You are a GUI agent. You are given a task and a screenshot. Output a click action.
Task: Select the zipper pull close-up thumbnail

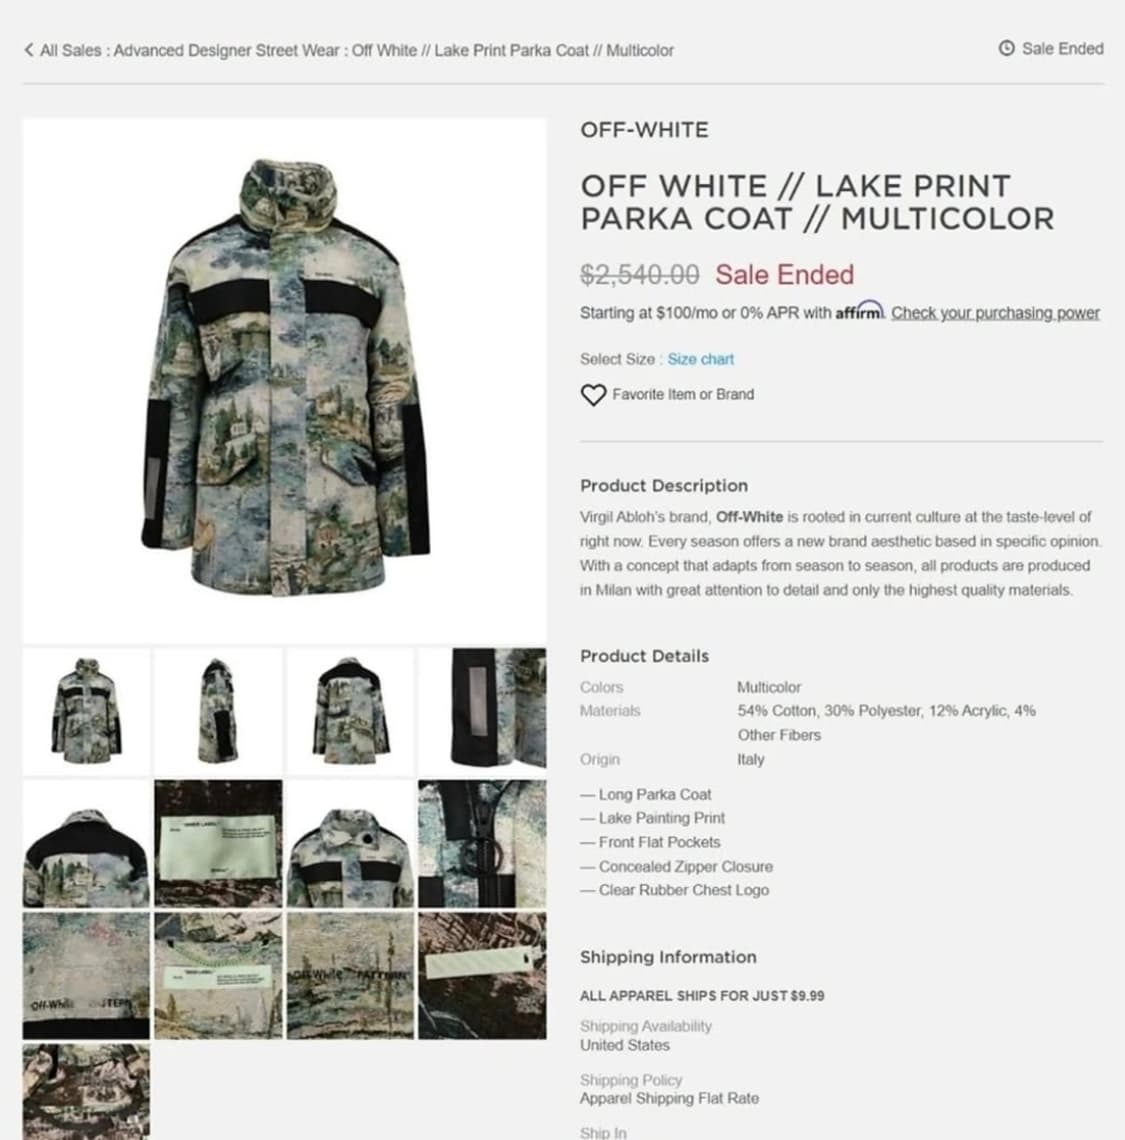point(482,844)
